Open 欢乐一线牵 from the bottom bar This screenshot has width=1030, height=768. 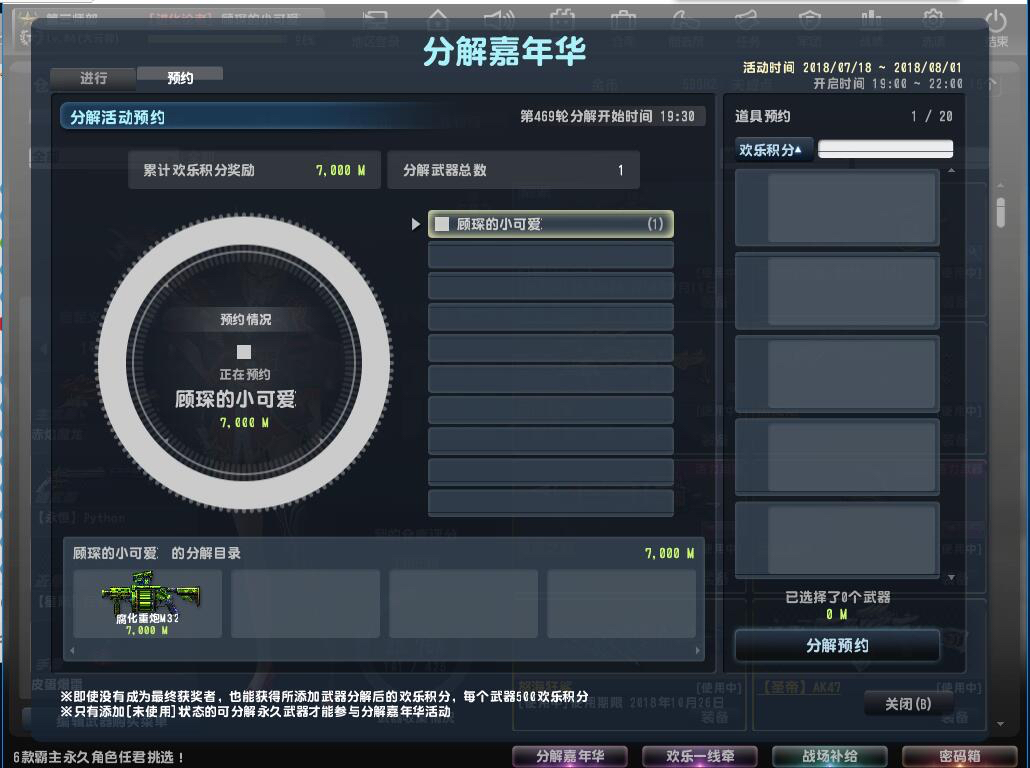tap(700, 756)
